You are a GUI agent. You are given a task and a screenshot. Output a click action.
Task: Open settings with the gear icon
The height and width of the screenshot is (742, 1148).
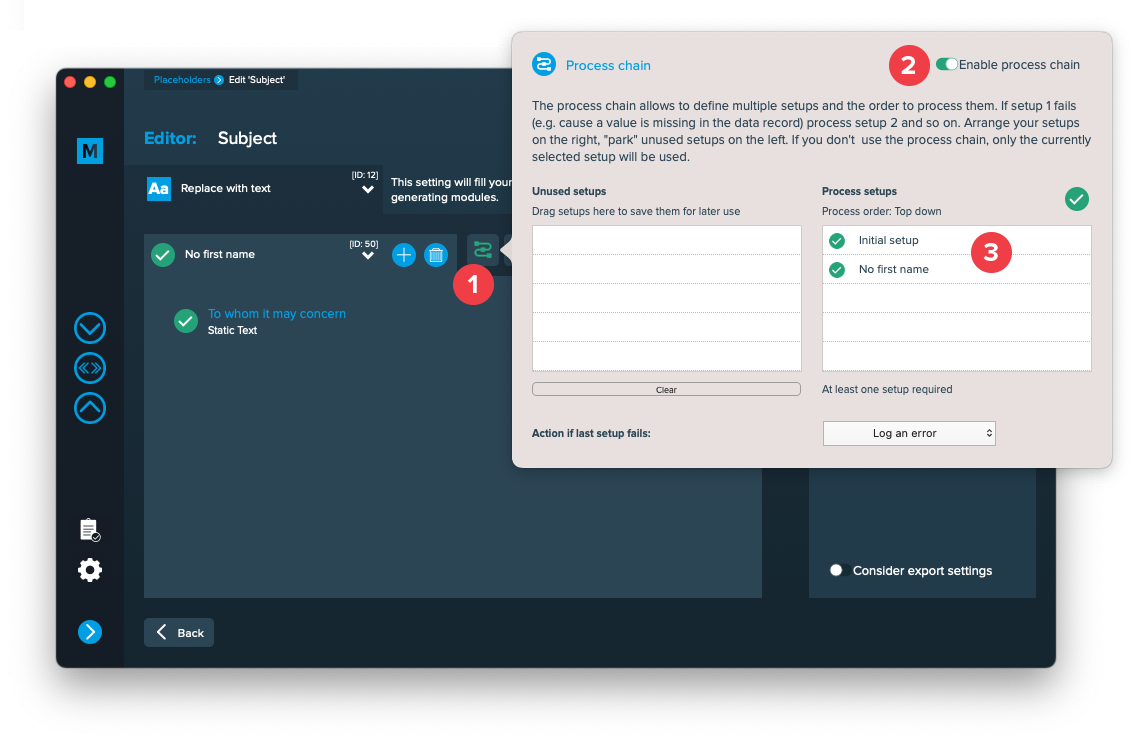90,570
